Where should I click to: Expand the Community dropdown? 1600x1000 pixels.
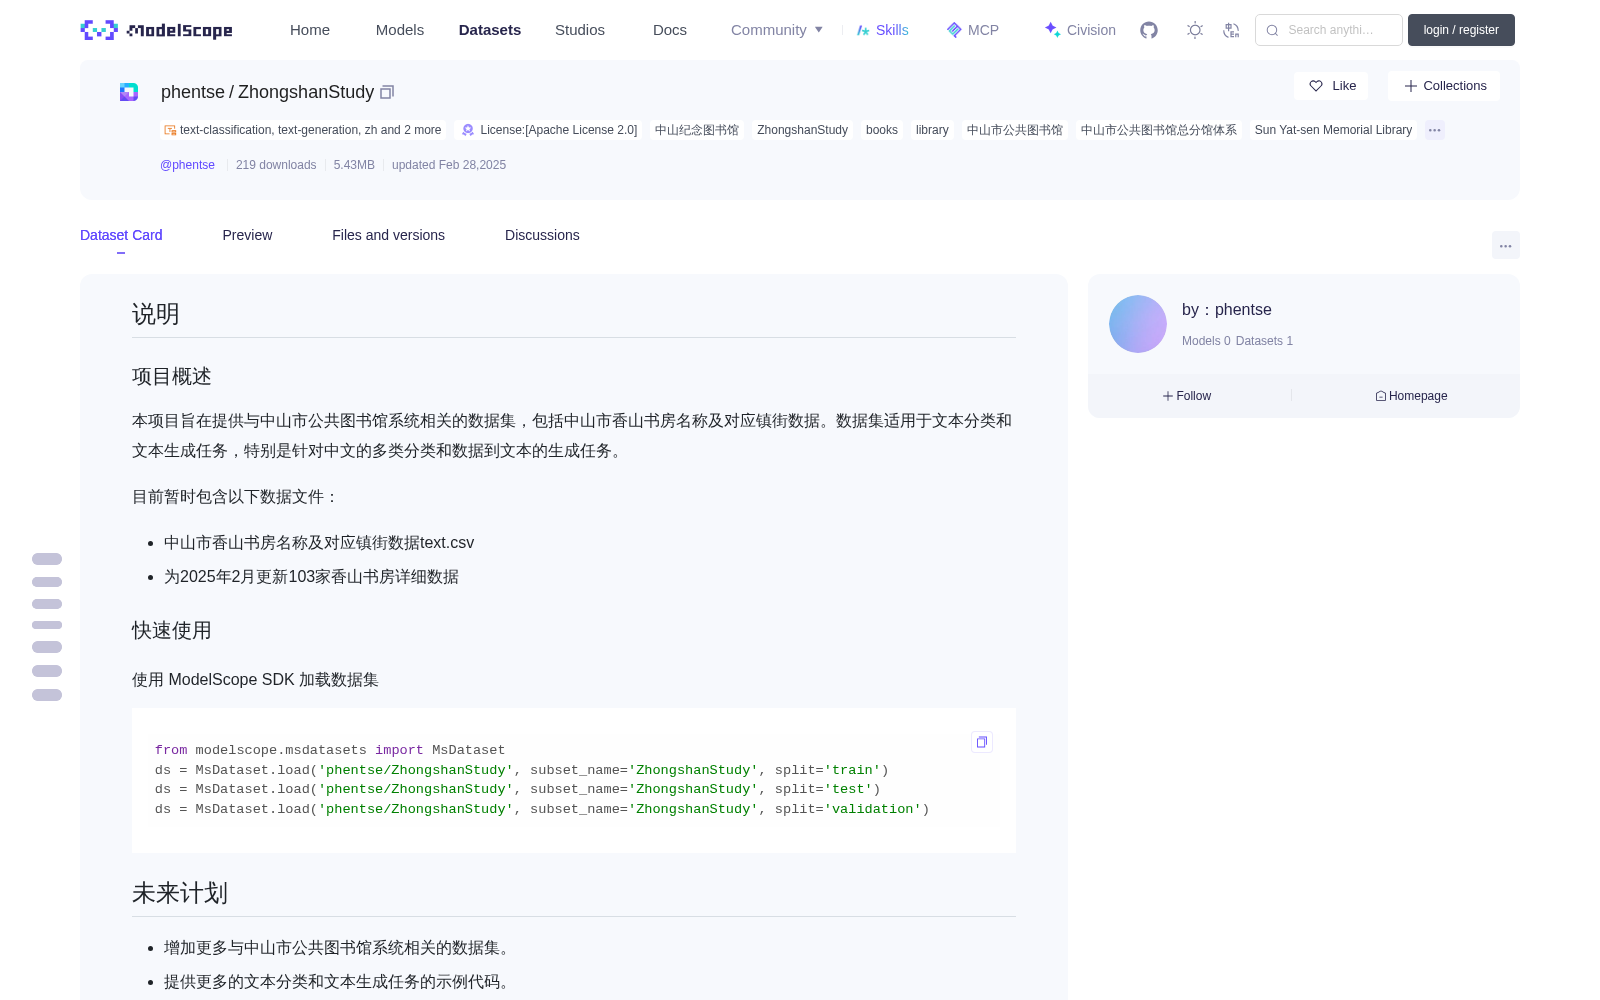(777, 30)
